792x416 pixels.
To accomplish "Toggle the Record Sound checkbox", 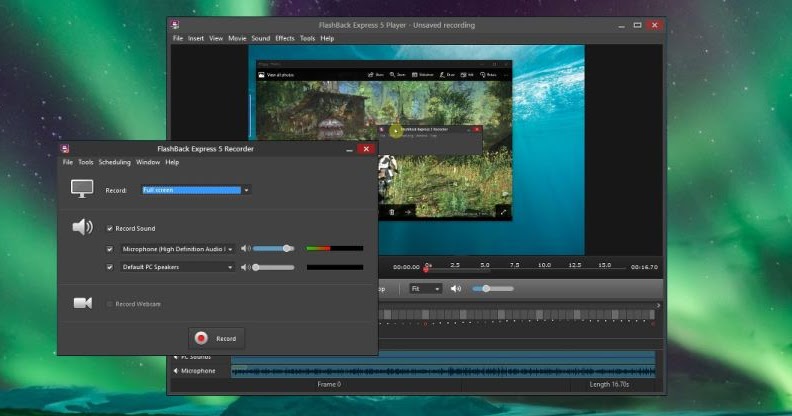I will [x=110, y=228].
